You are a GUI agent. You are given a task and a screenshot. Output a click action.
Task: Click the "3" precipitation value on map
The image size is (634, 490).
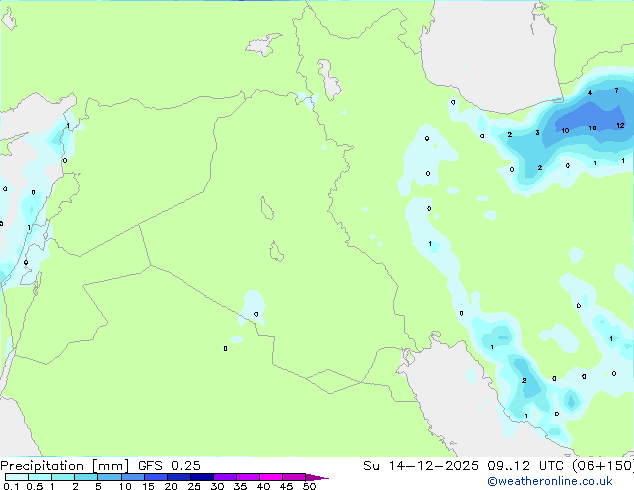click(x=537, y=133)
